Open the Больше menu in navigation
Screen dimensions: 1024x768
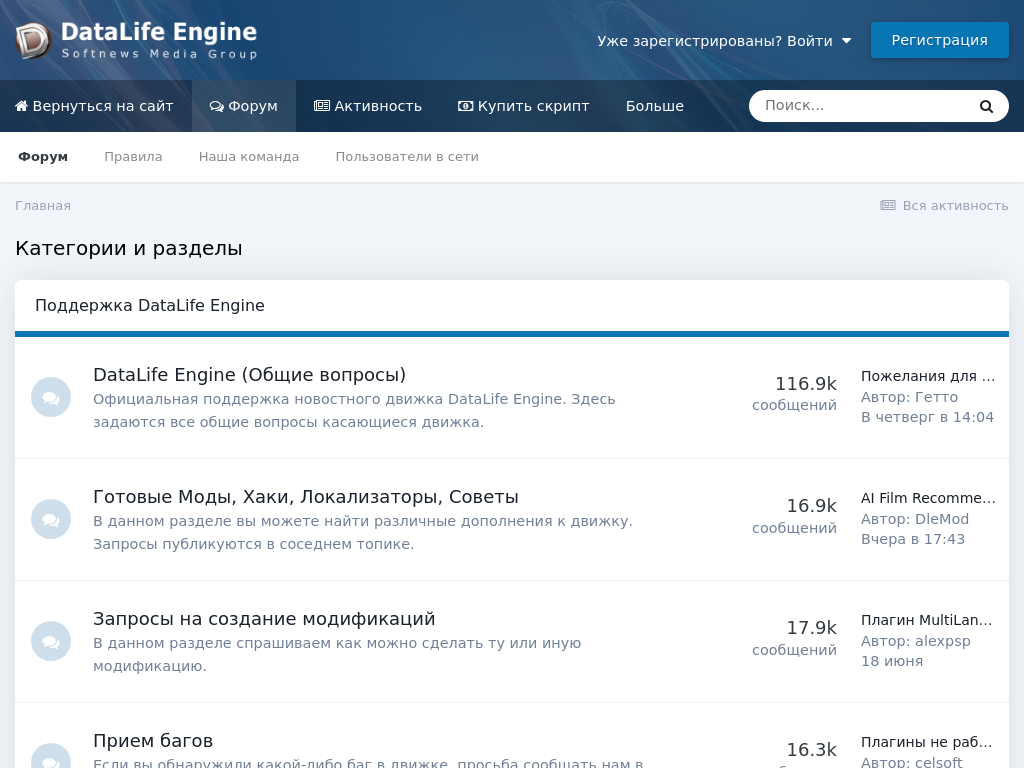point(654,106)
